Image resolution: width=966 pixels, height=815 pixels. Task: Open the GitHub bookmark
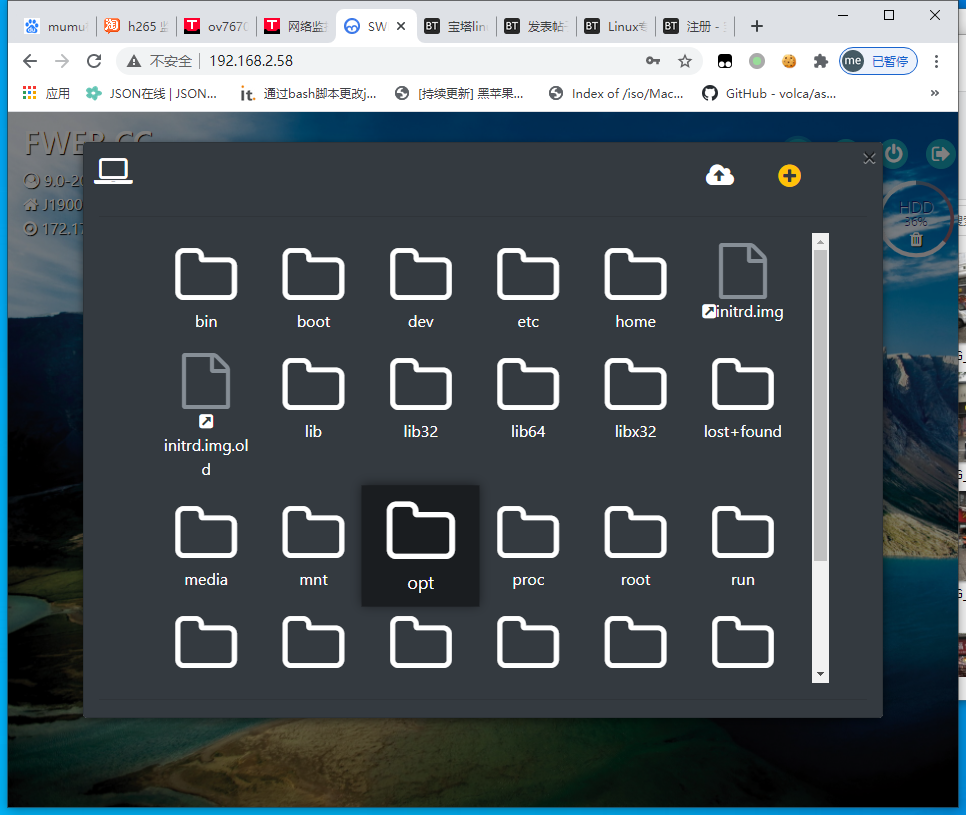(768, 93)
